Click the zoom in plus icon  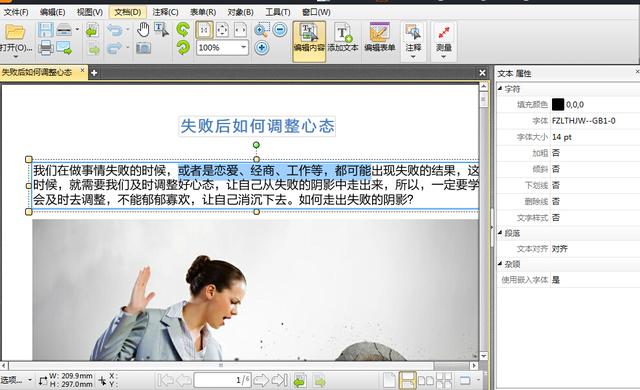tap(262, 48)
